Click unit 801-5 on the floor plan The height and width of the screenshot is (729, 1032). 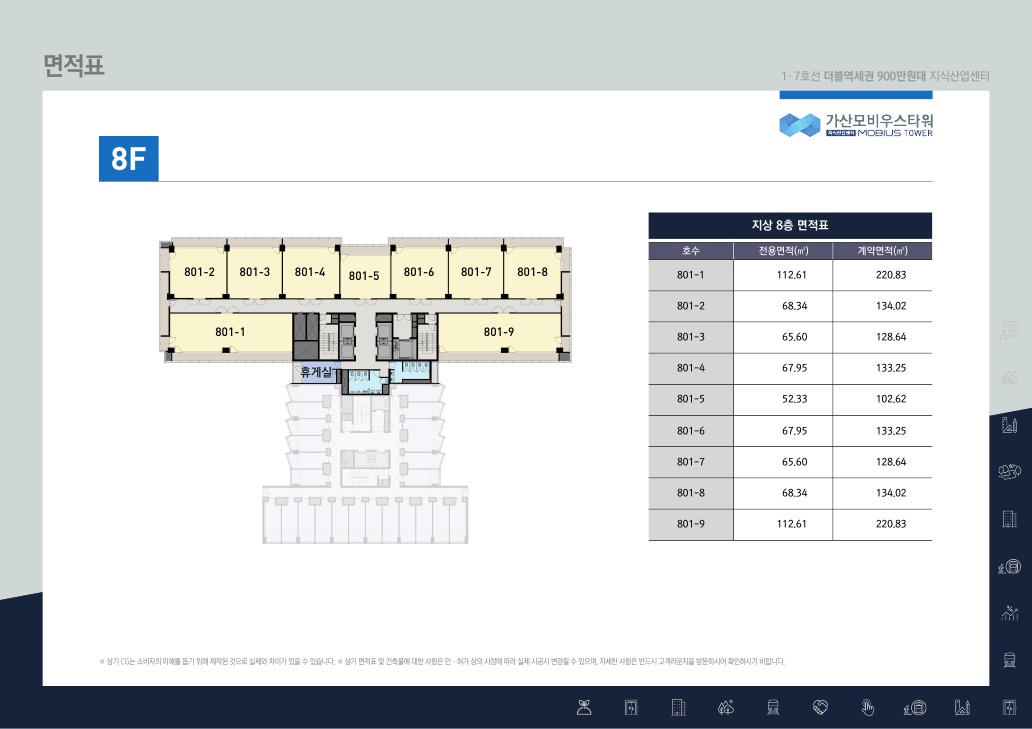pos(364,276)
